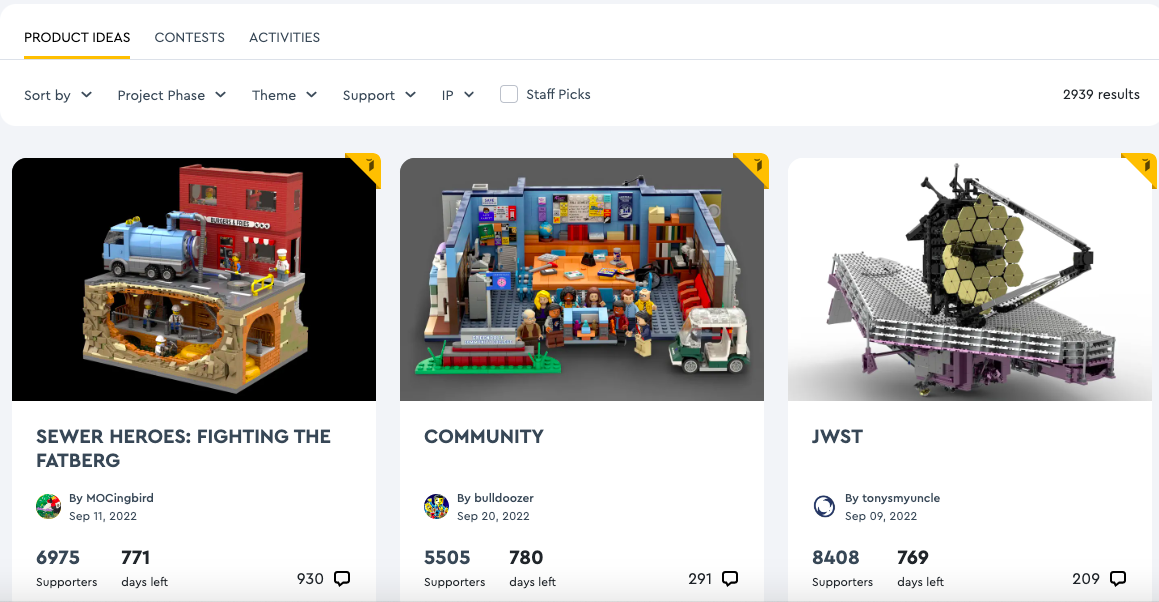Open the JWST project title link
The image size is (1159, 602).
coord(837,436)
